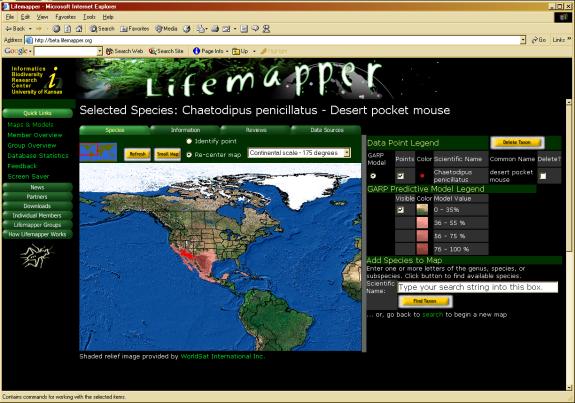Open the Favorites menu
The image size is (575, 403).
coord(65,17)
